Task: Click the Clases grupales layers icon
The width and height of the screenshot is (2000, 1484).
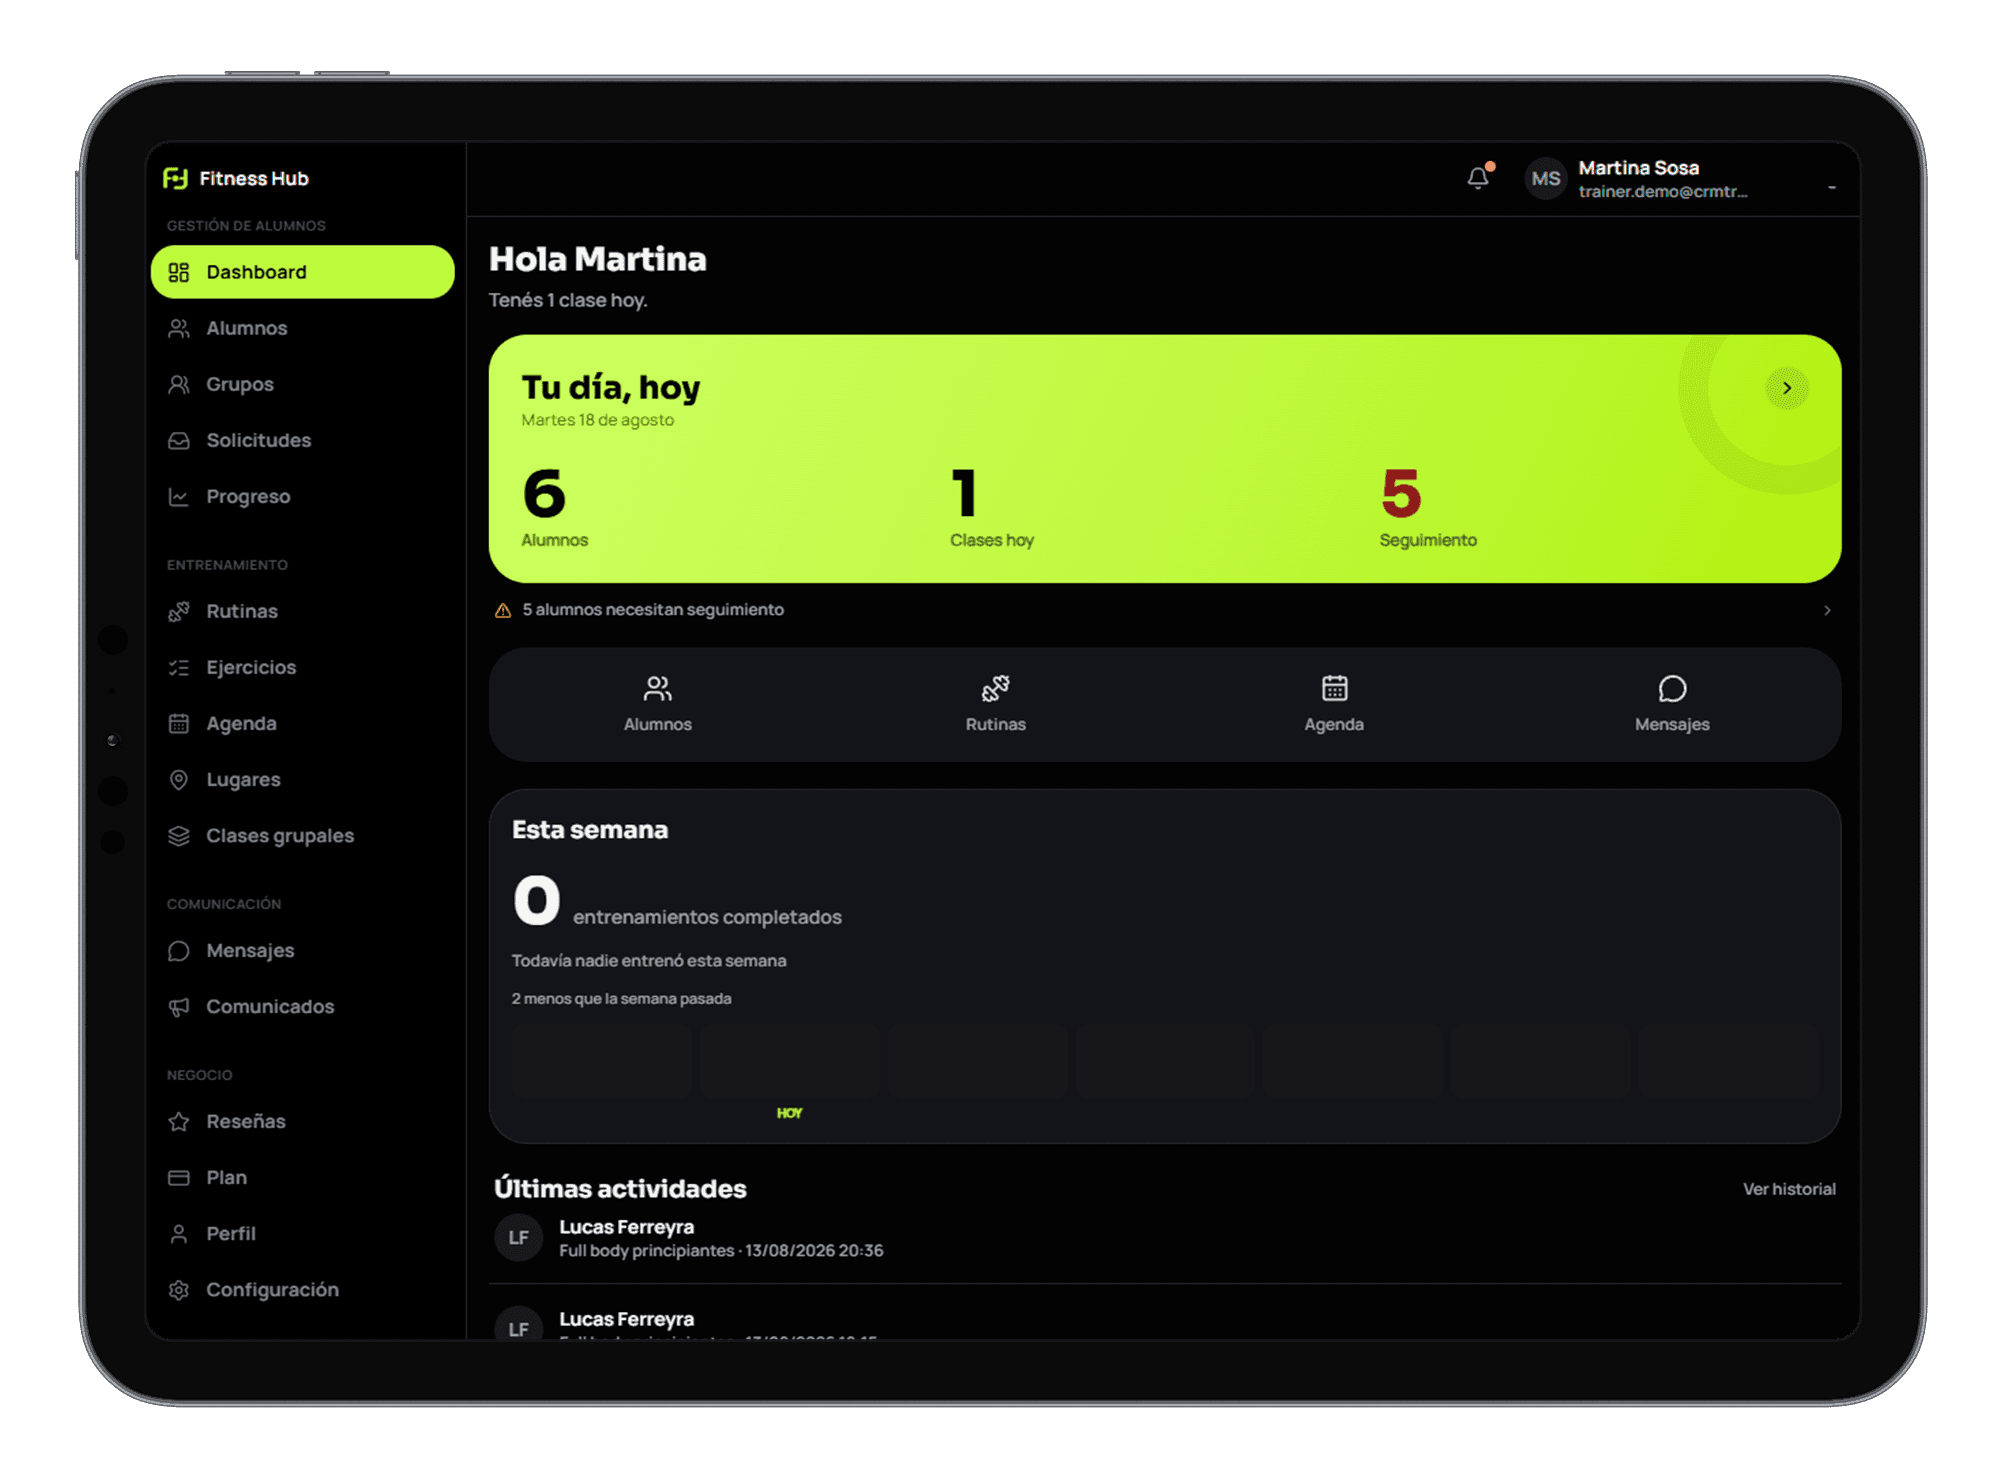Action: [179, 835]
